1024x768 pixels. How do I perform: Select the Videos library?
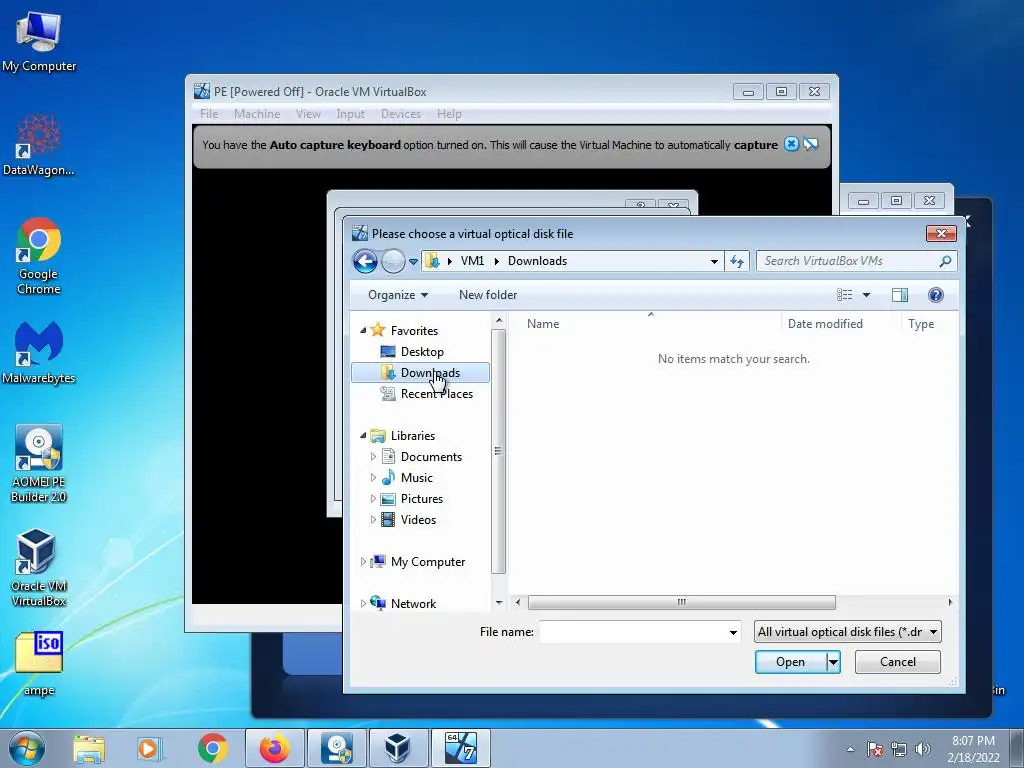point(418,520)
